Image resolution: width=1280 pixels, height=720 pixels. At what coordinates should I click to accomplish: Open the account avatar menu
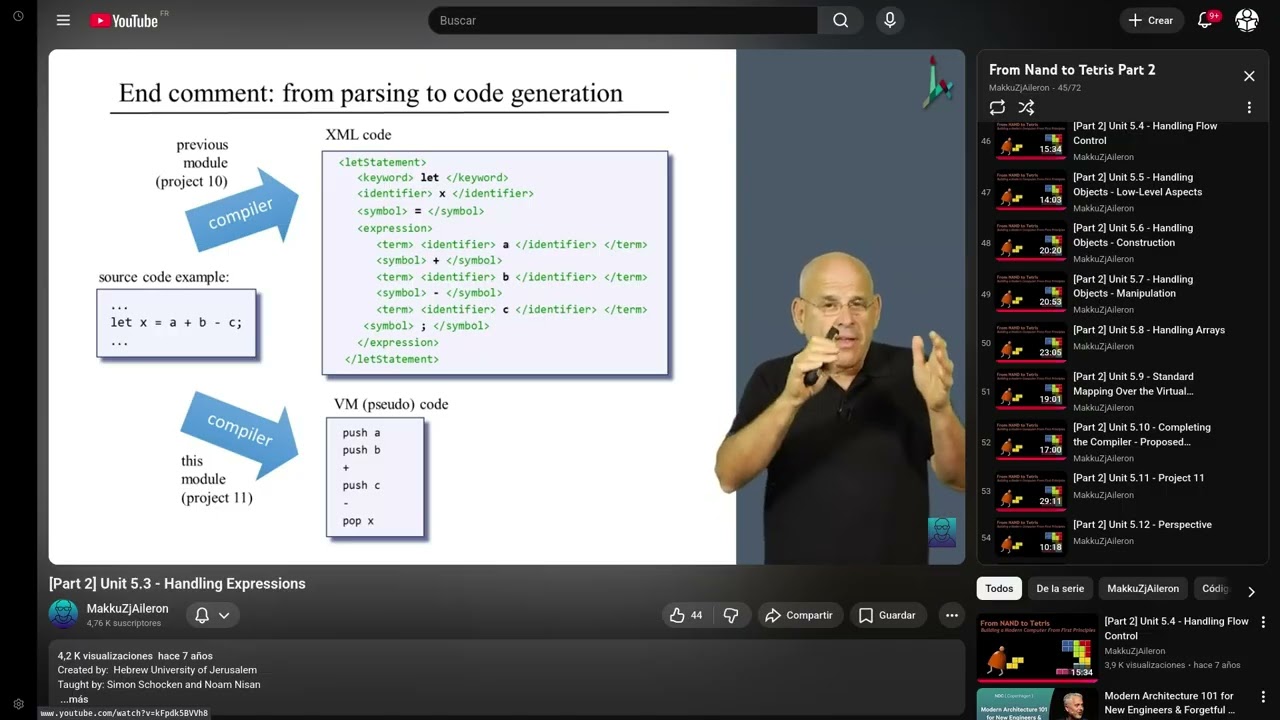[1246, 20]
